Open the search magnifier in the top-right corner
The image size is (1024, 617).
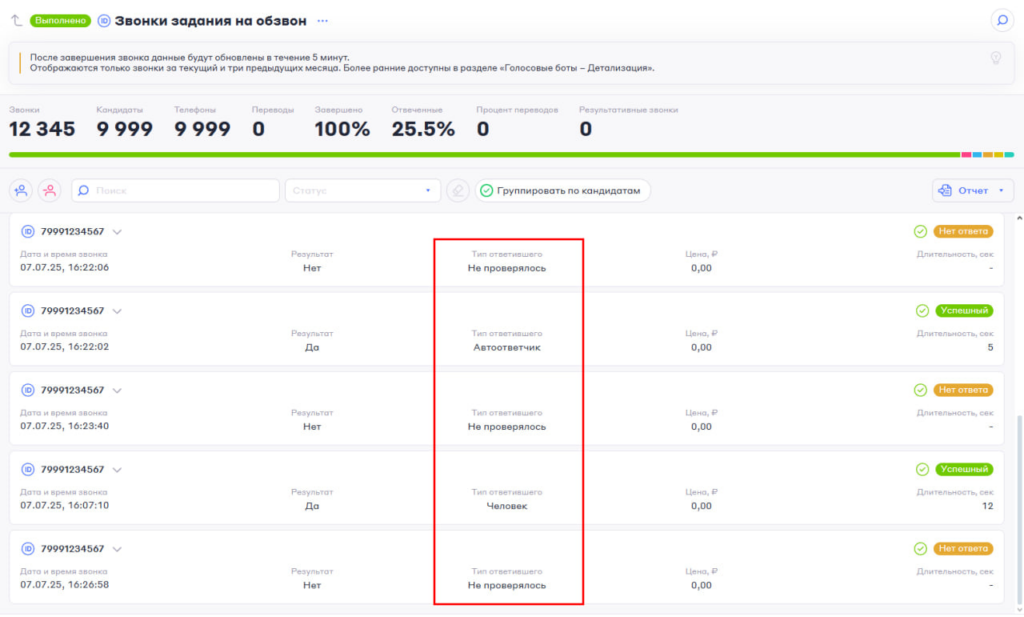coord(1000,20)
